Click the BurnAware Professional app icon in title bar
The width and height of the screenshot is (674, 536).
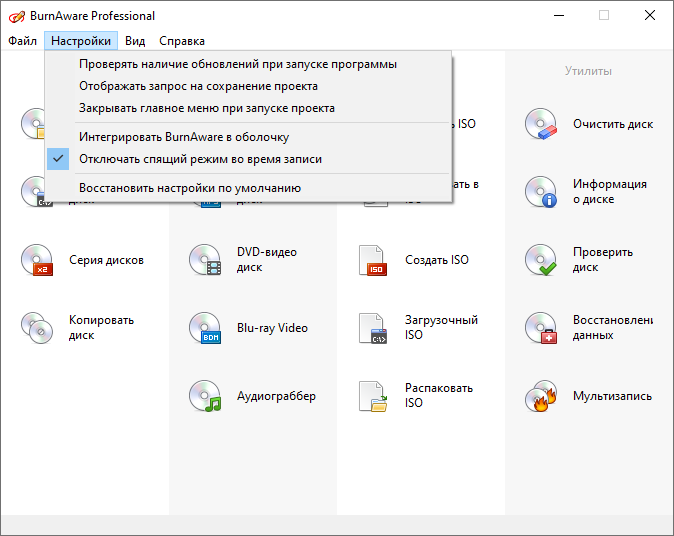[17, 16]
